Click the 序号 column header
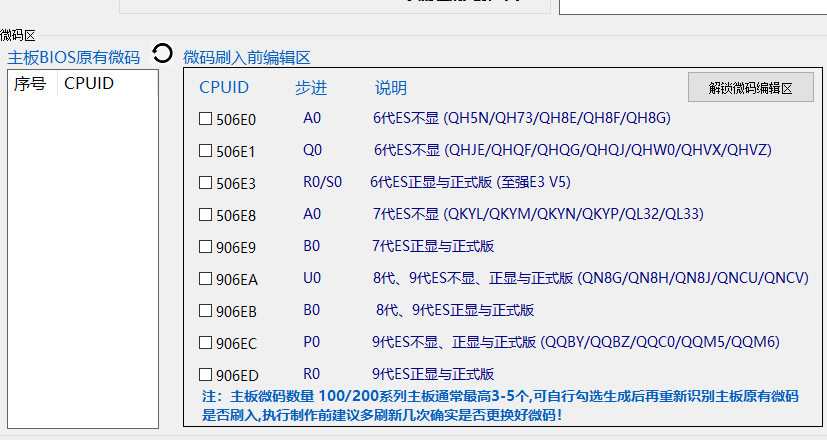 click(x=30, y=84)
